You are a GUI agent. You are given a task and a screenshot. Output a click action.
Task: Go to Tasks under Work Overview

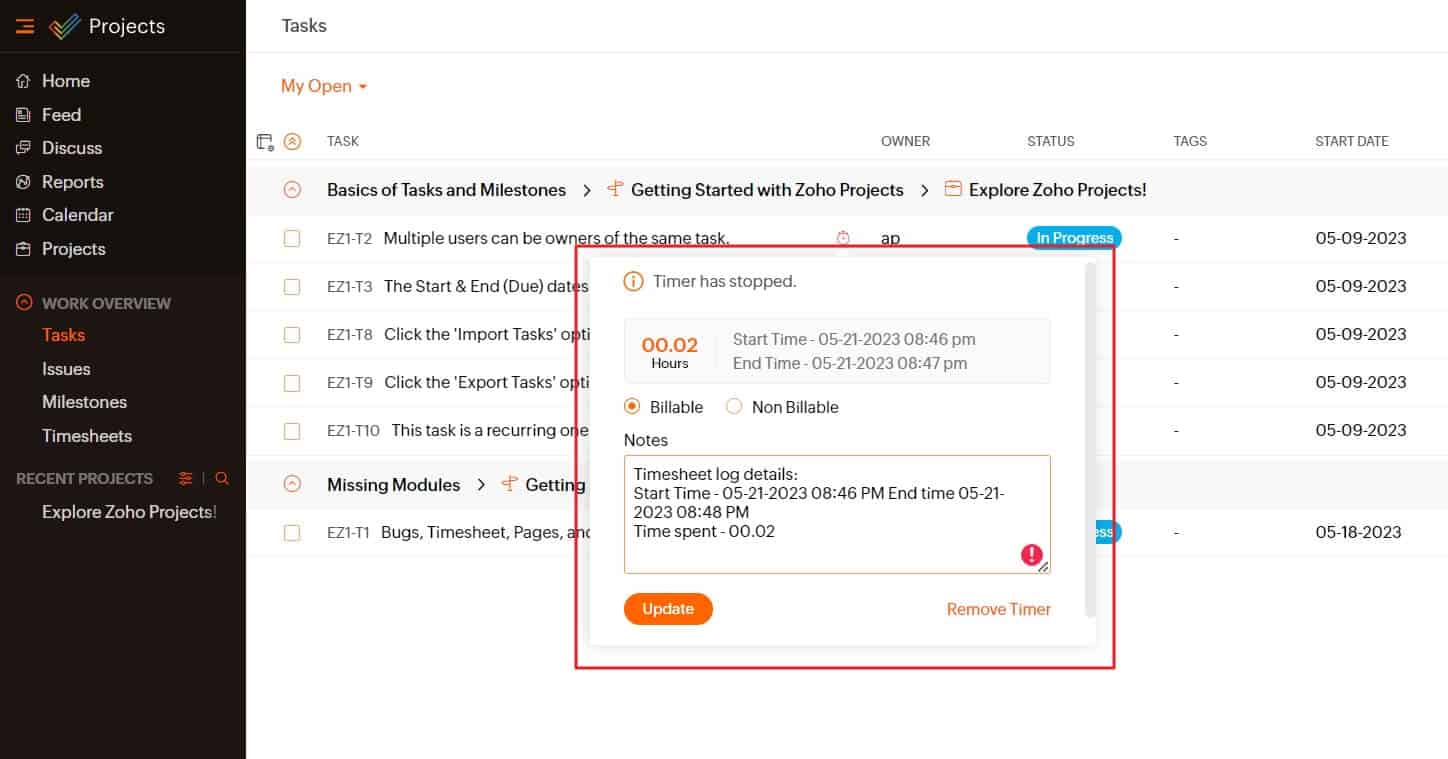point(64,335)
